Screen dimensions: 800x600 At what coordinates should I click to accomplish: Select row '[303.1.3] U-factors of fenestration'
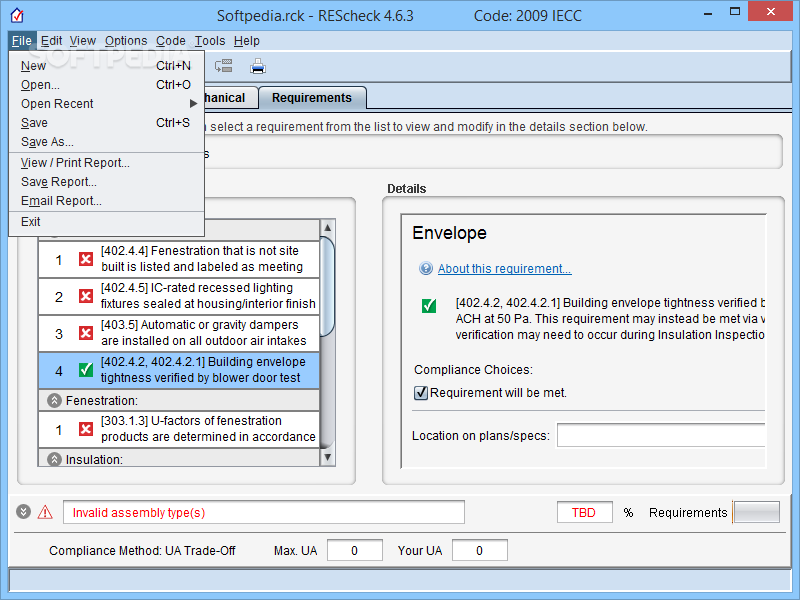point(179,429)
